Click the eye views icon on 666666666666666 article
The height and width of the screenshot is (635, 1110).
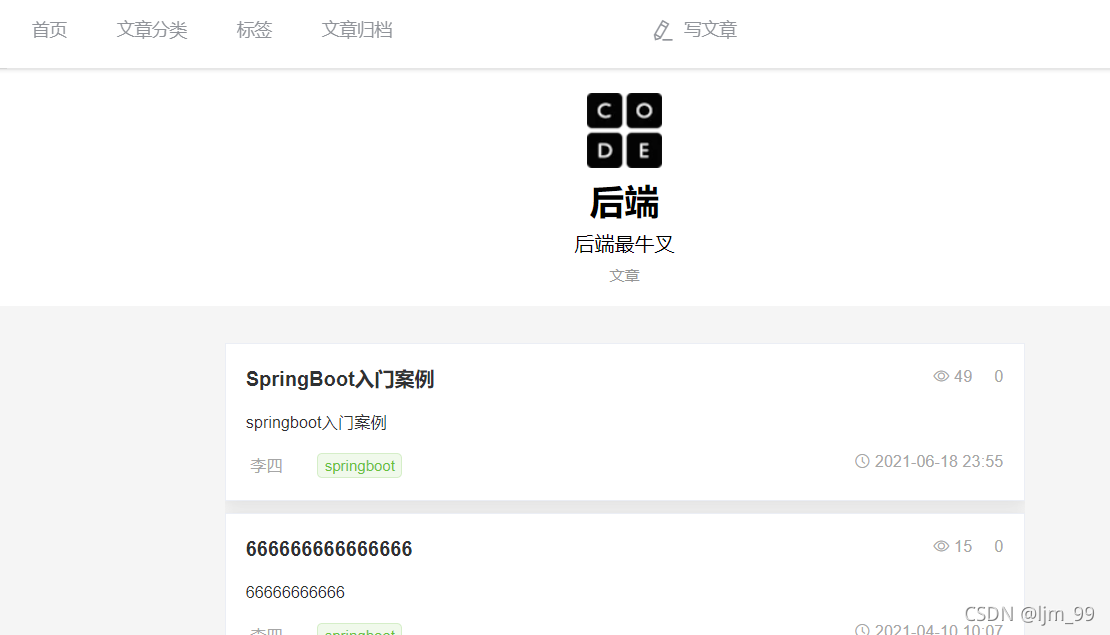tap(941, 547)
